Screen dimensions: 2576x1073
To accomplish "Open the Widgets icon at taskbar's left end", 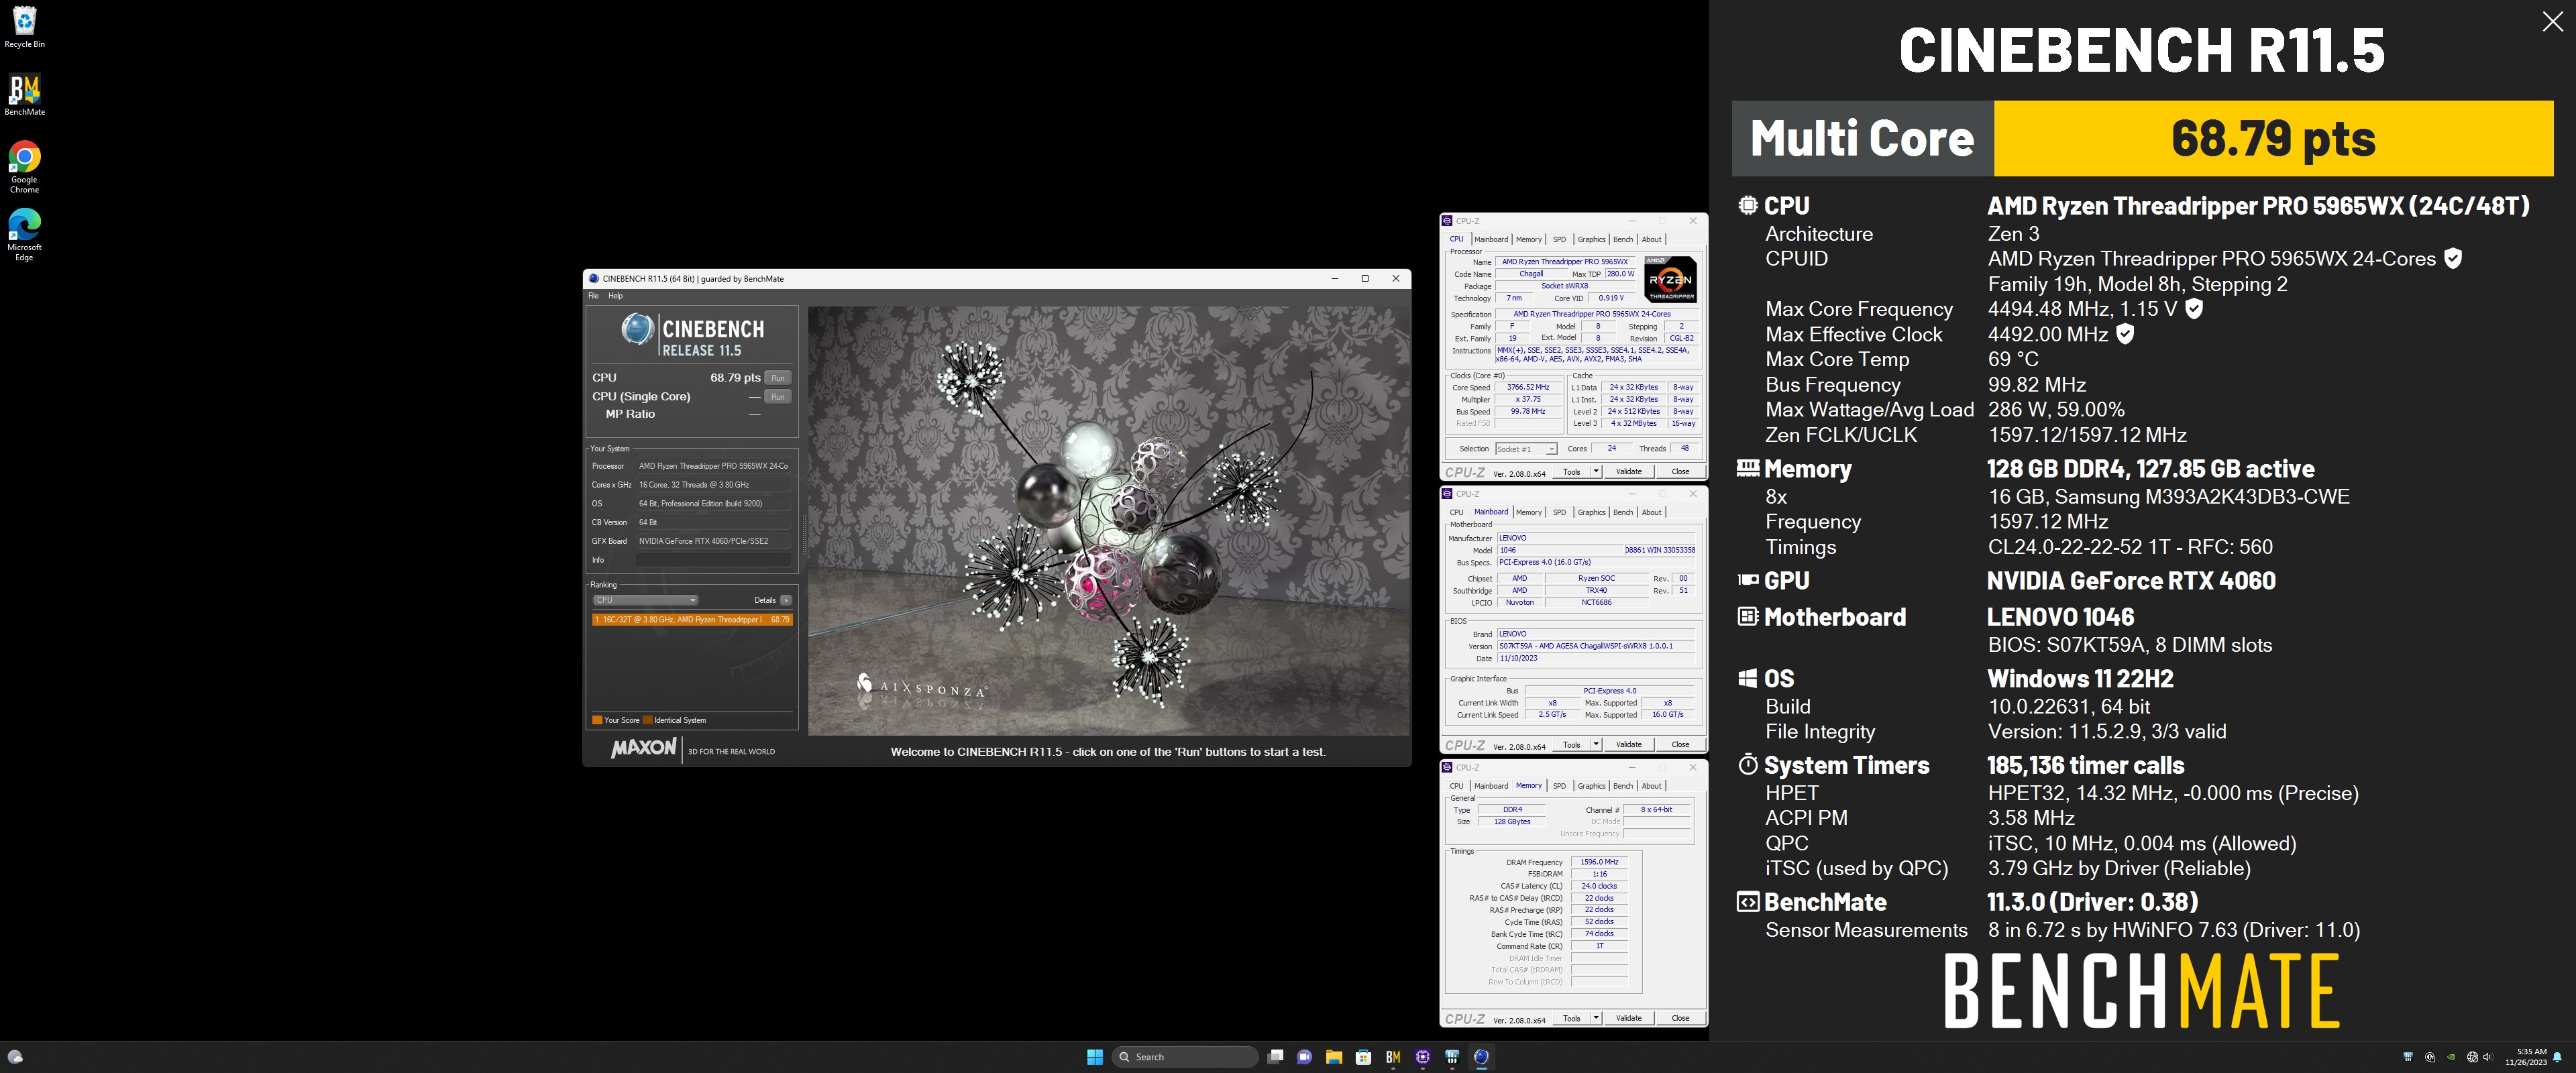I will pos(15,1057).
